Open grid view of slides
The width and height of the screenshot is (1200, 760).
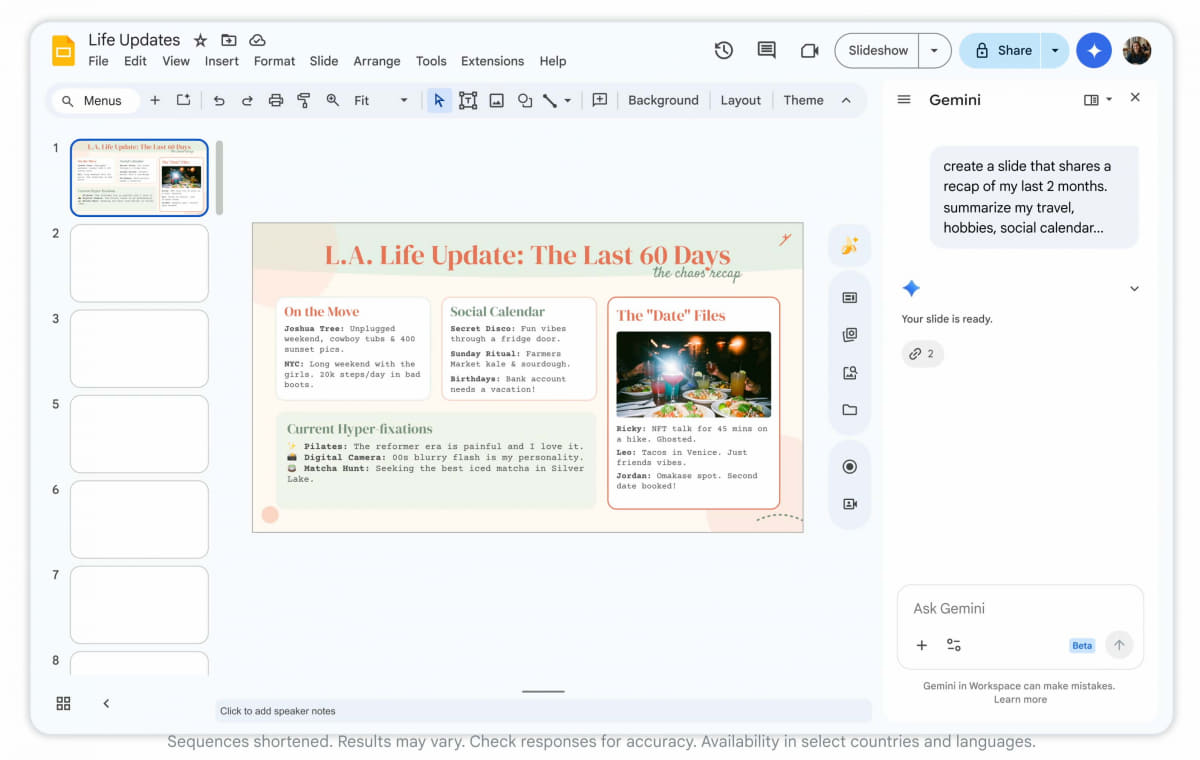coord(63,703)
